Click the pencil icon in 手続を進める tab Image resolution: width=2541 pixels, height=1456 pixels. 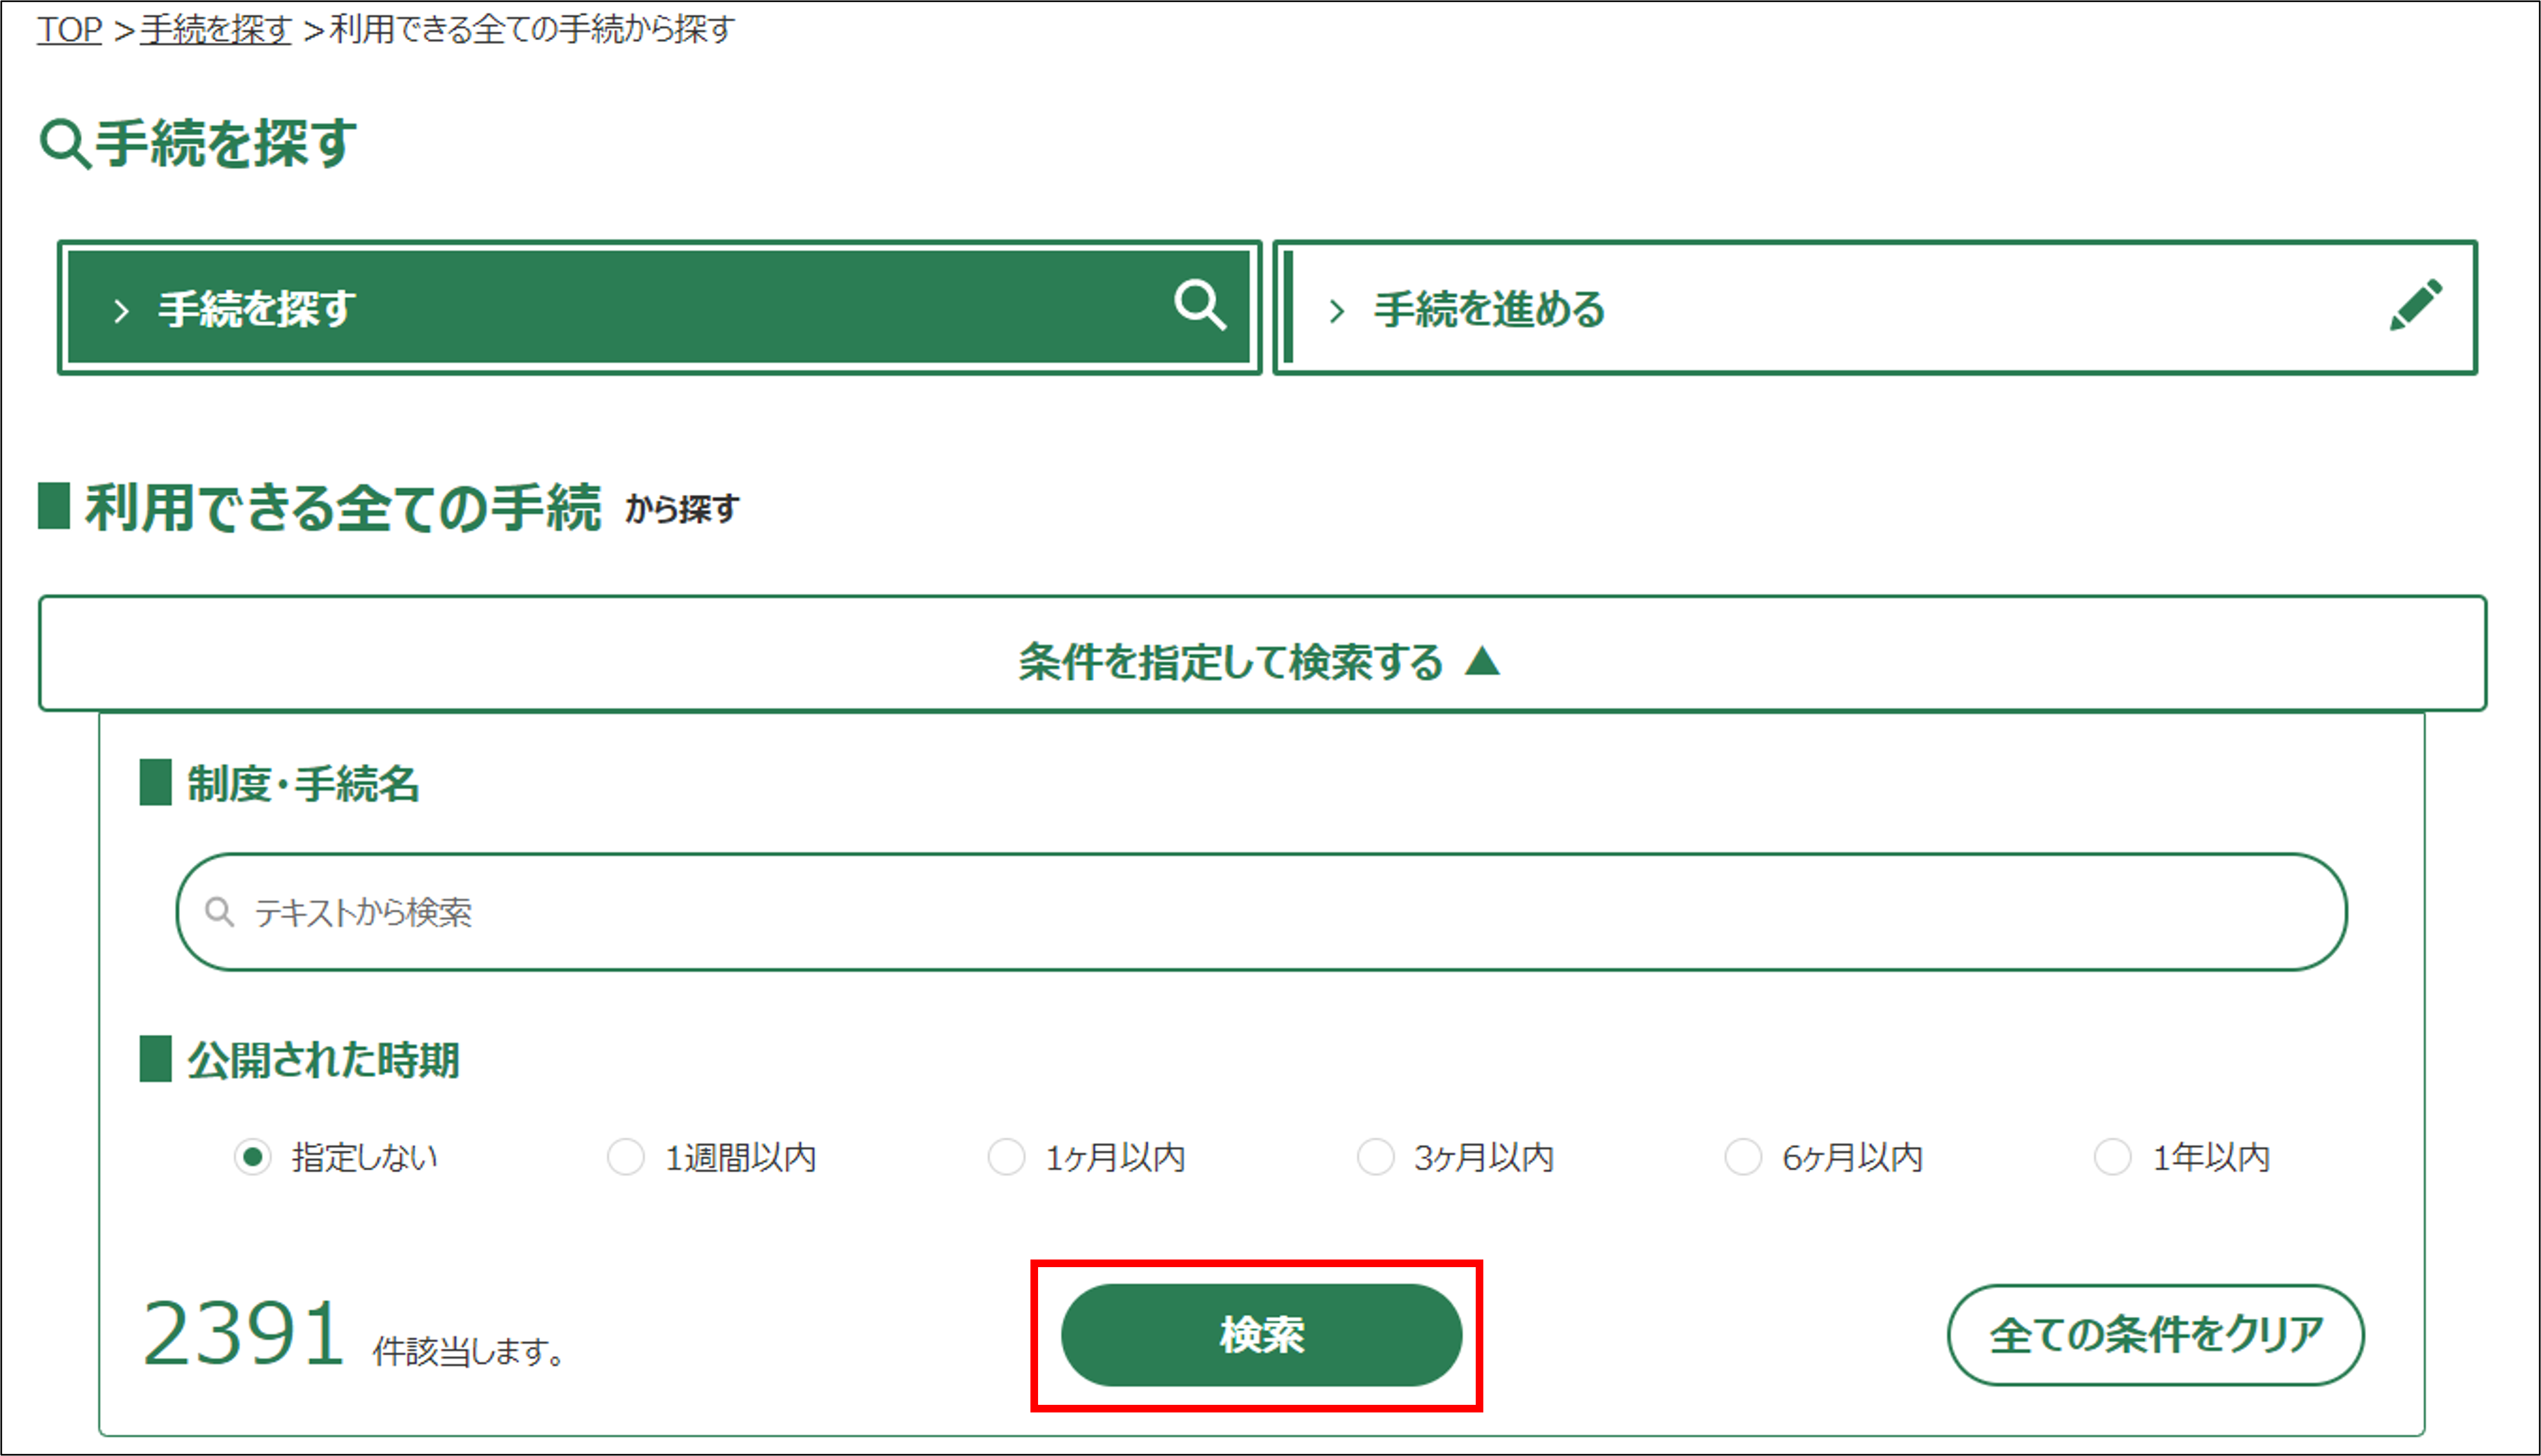coord(2415,305)
